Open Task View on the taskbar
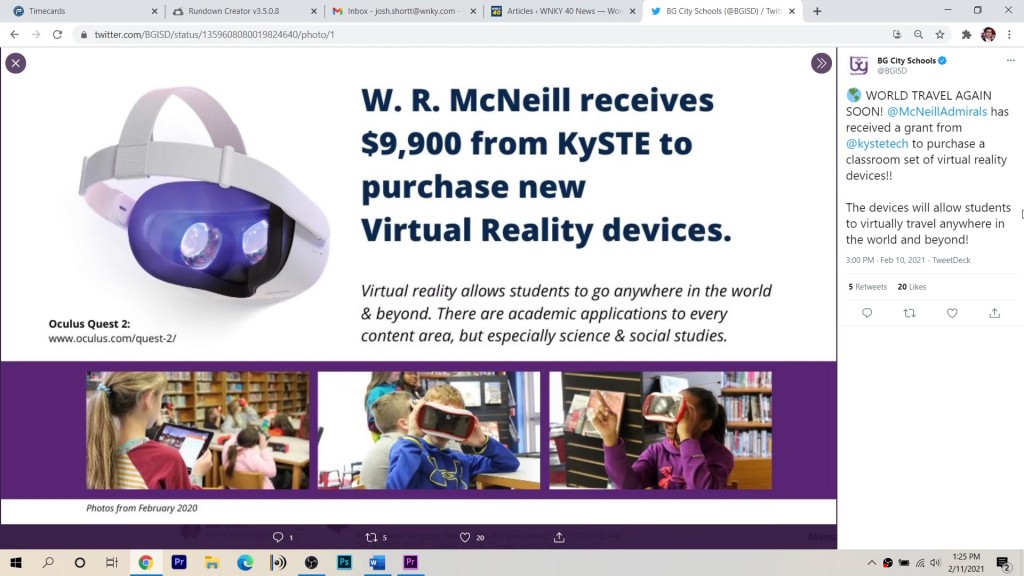 tap(112, 562)
